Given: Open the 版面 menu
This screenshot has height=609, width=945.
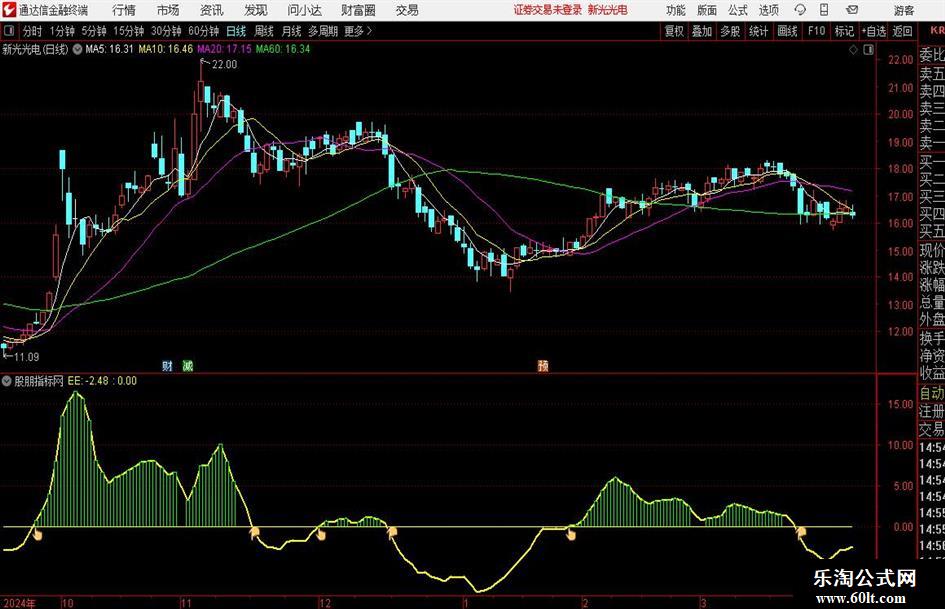Looking at the screenshot, I should tap(707, 10).
